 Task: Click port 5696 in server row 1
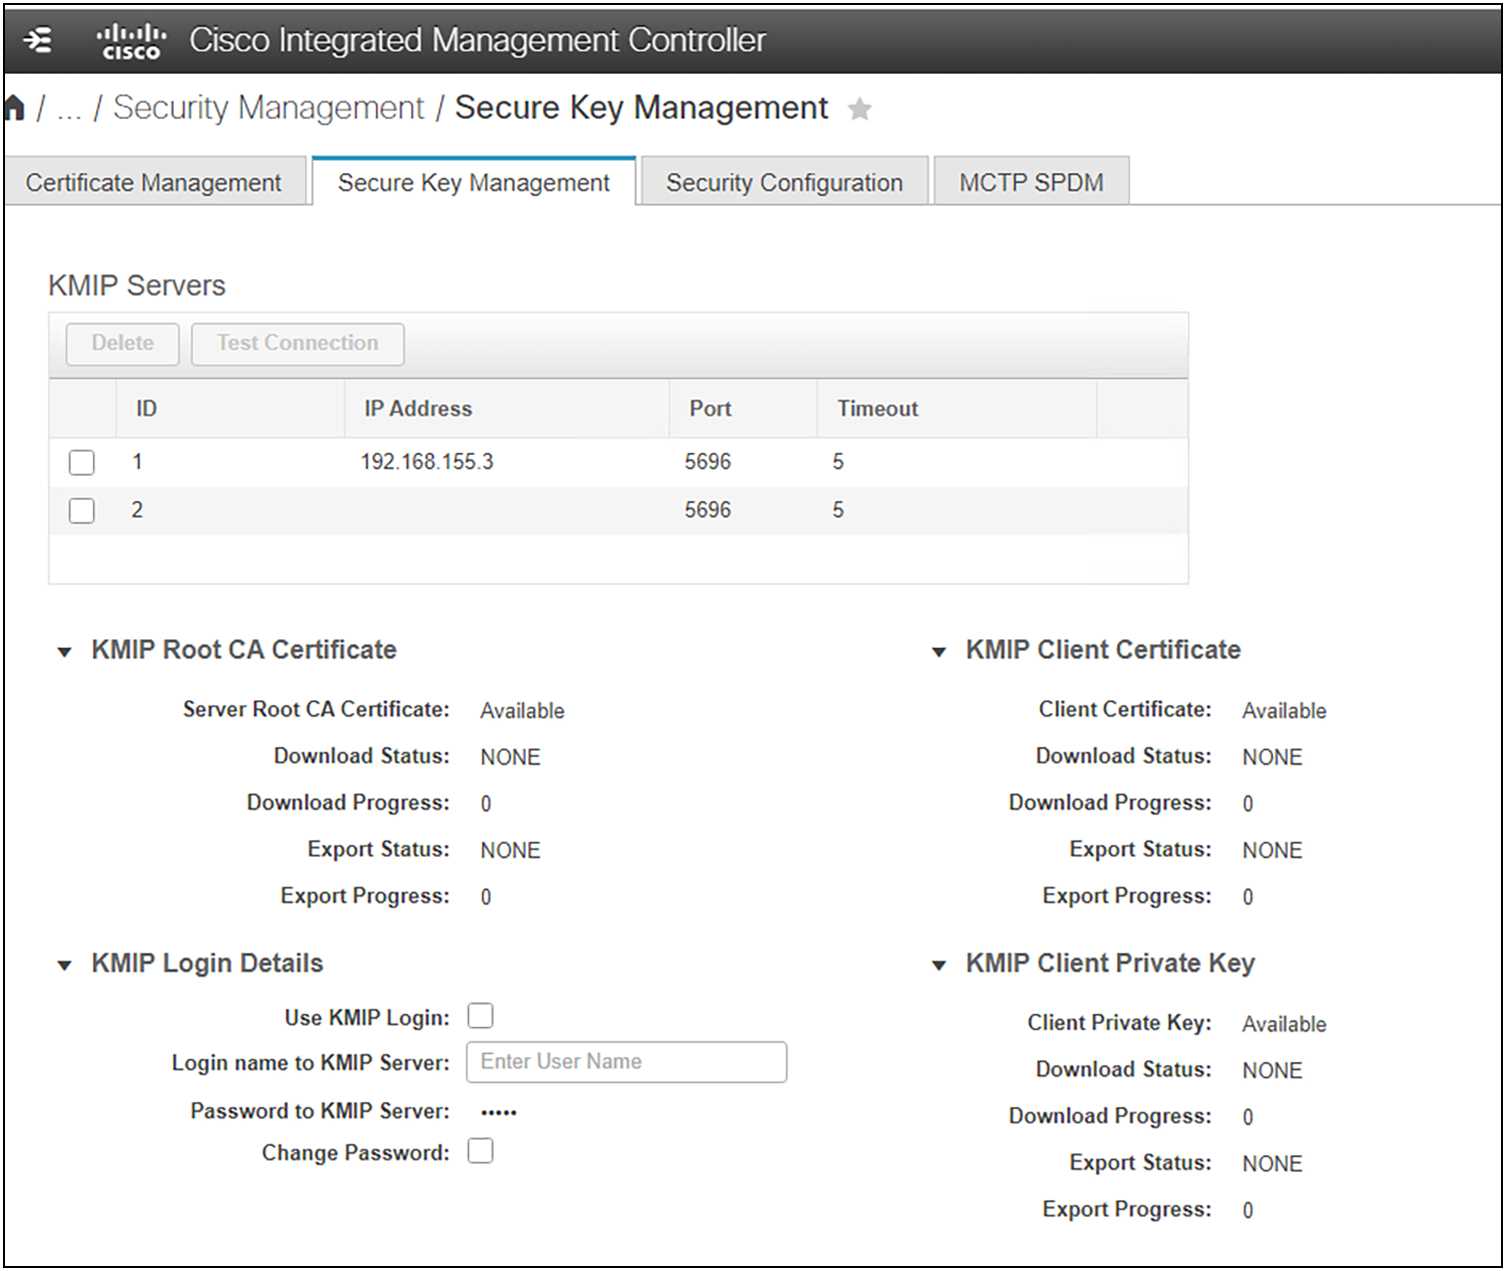tap(708, 462)
